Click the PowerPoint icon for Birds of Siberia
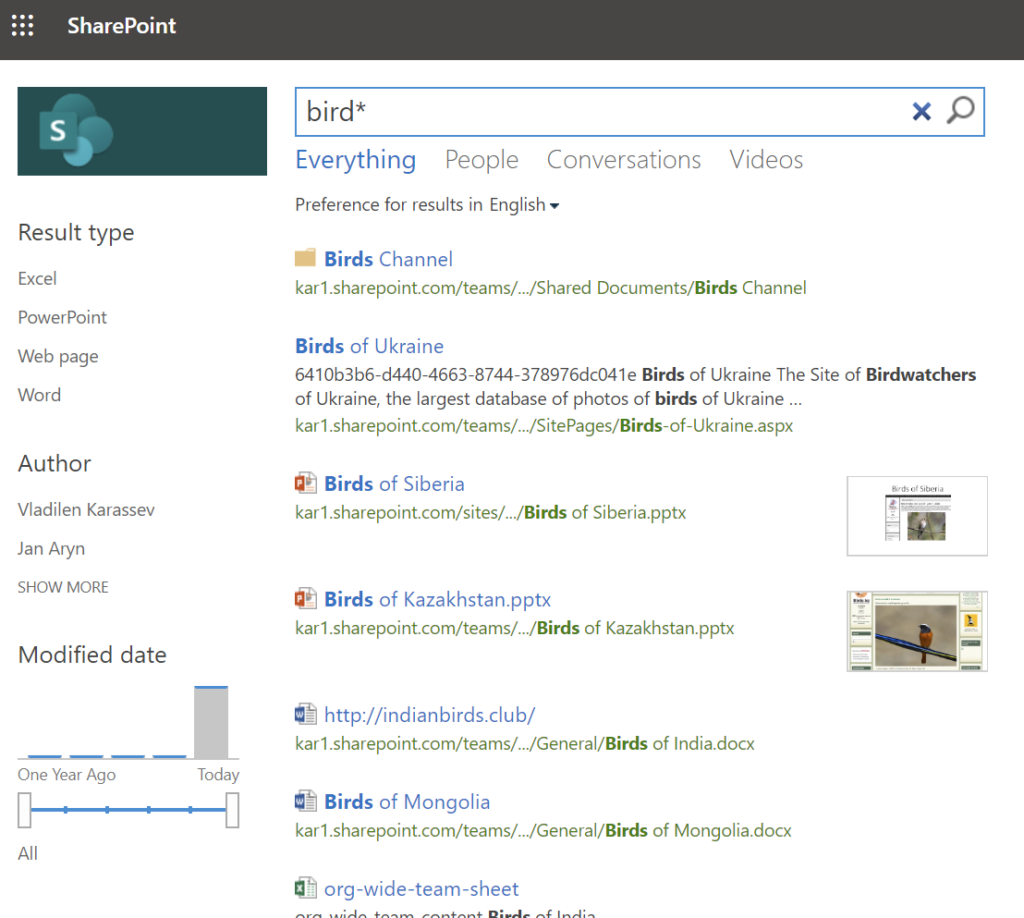This screenshot has width=1024, height=918. [x=305, y=483]
